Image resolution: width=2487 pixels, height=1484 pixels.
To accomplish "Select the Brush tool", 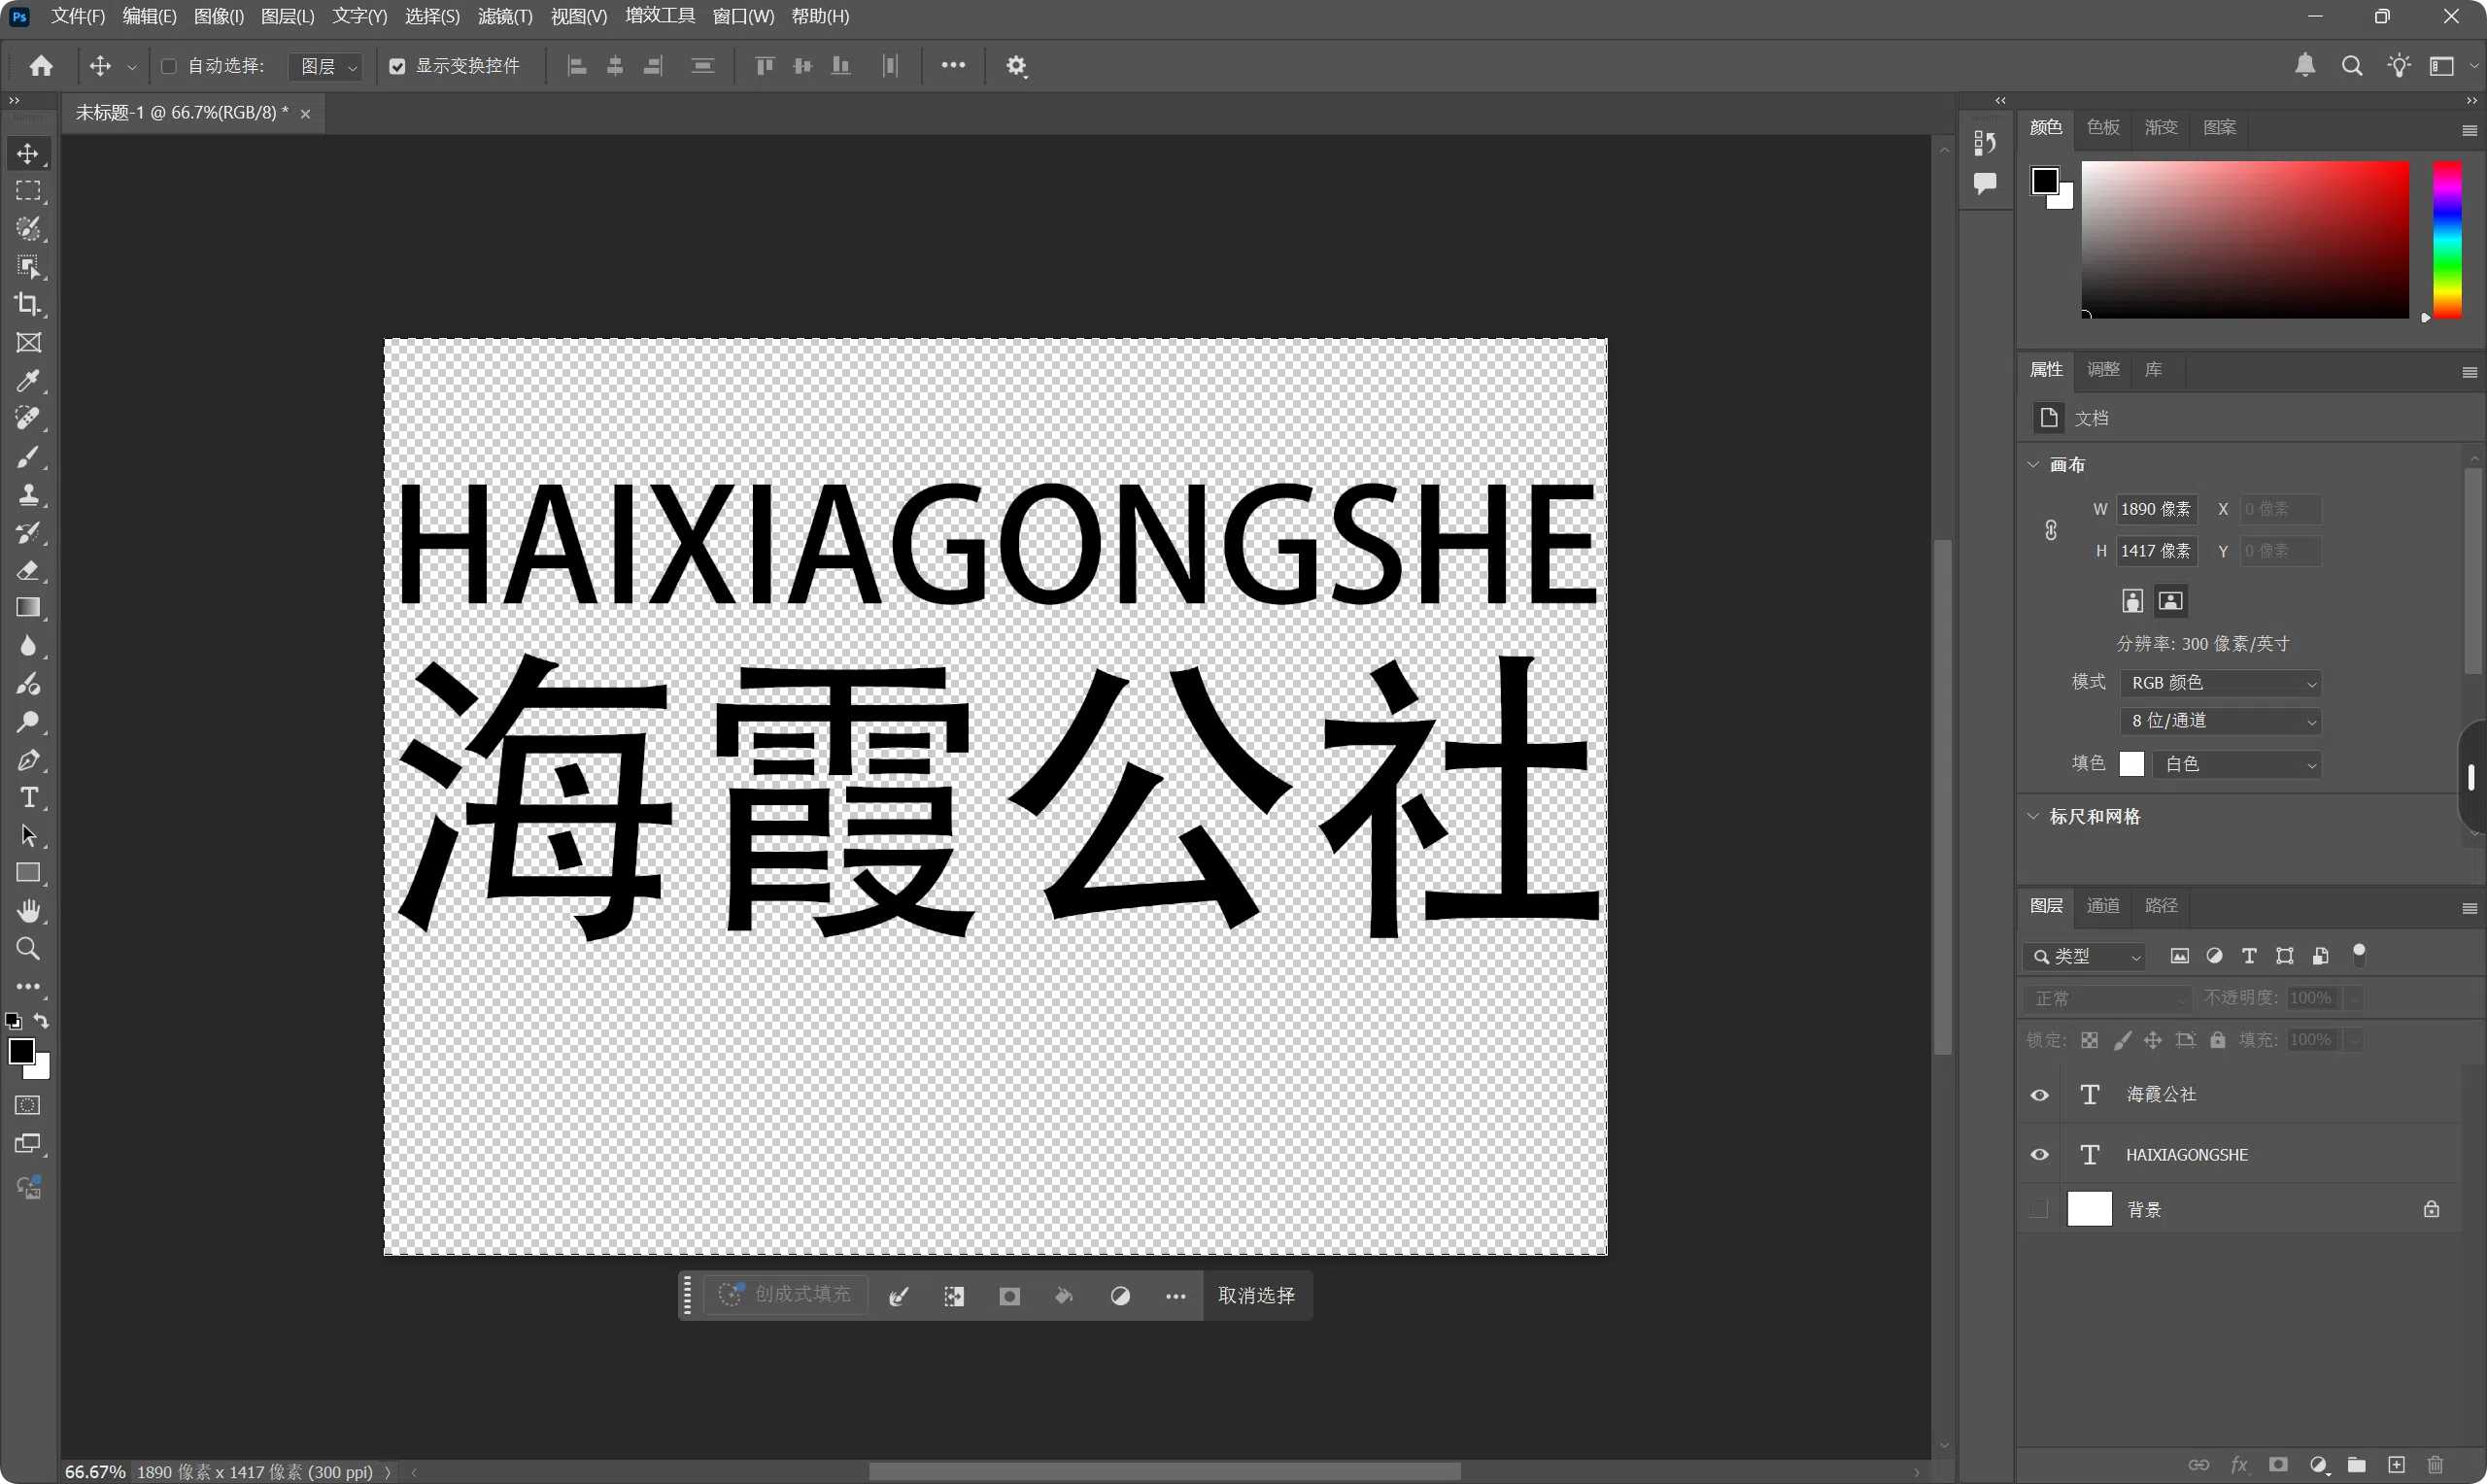I will (x=28, y=456).
